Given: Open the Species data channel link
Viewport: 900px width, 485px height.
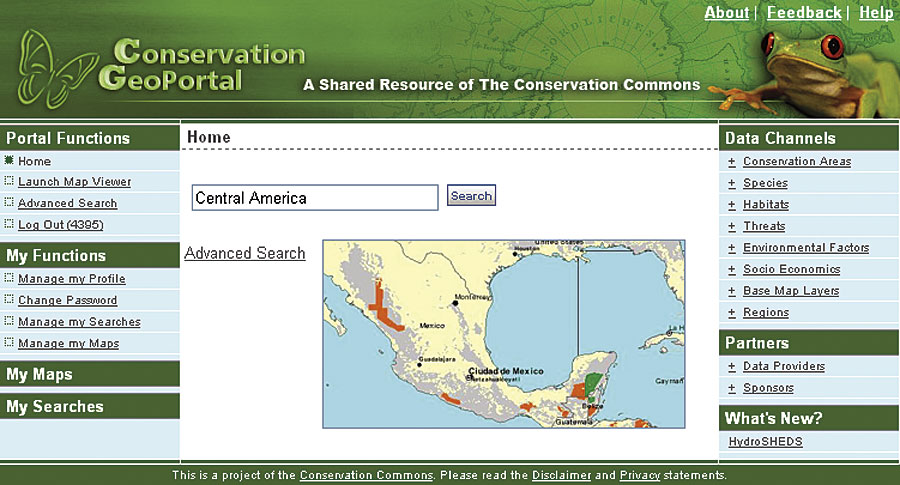Looking at the screenshot, I should (x=766, y=184).
